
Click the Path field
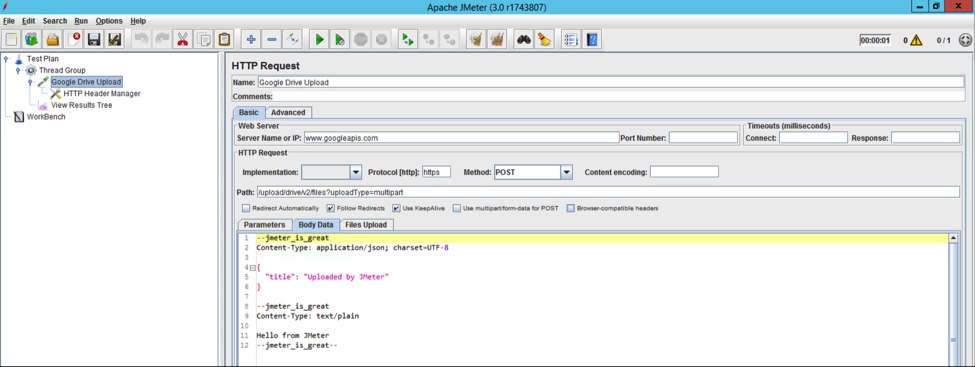608,192
